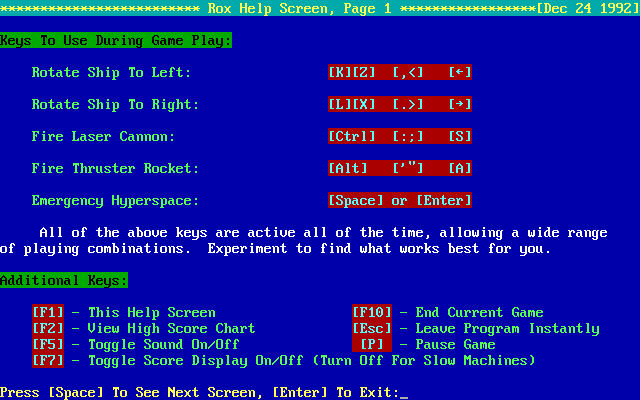Click 'Pause Game' text

(456, 344)
